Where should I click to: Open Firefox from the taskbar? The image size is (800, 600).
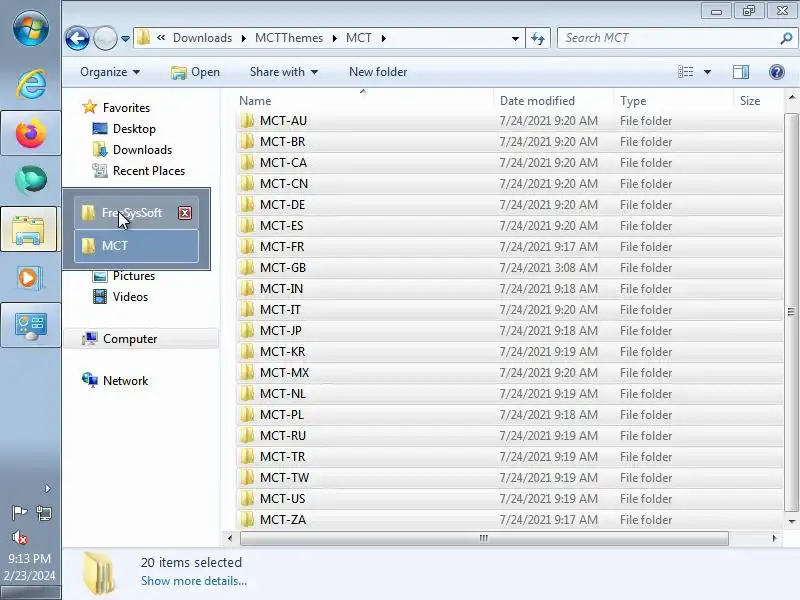coord(30,134)
